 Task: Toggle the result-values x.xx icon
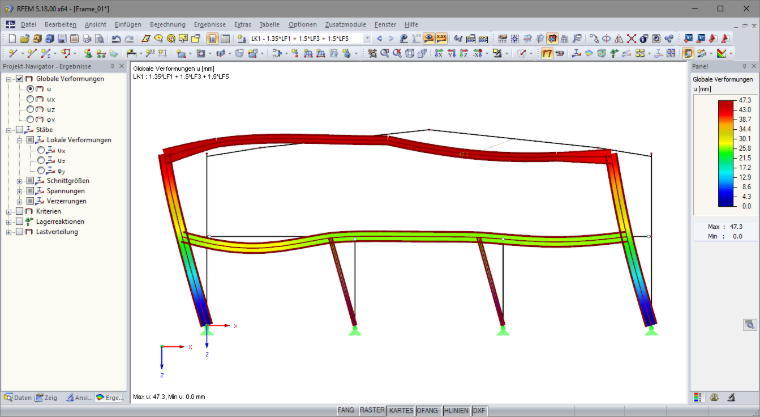(441, 38)
